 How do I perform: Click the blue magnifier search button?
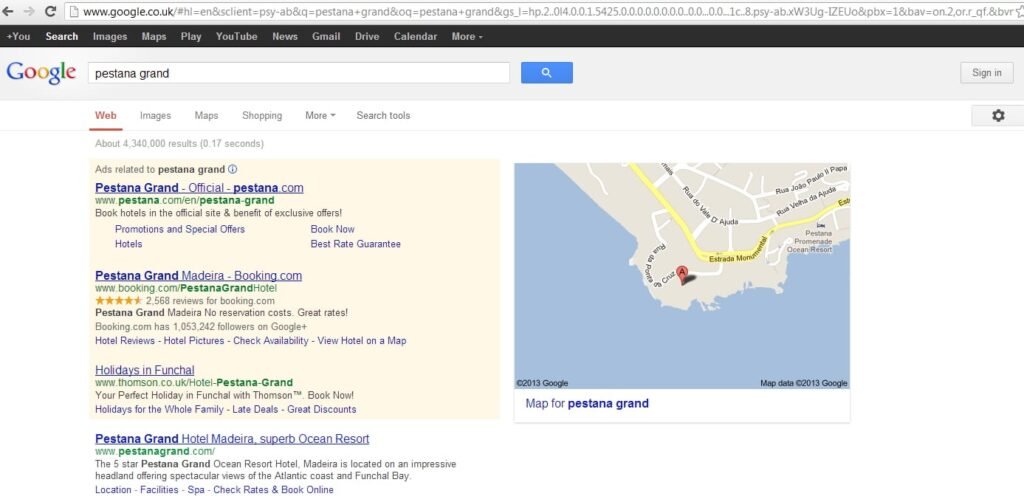[x=546, y=73]
